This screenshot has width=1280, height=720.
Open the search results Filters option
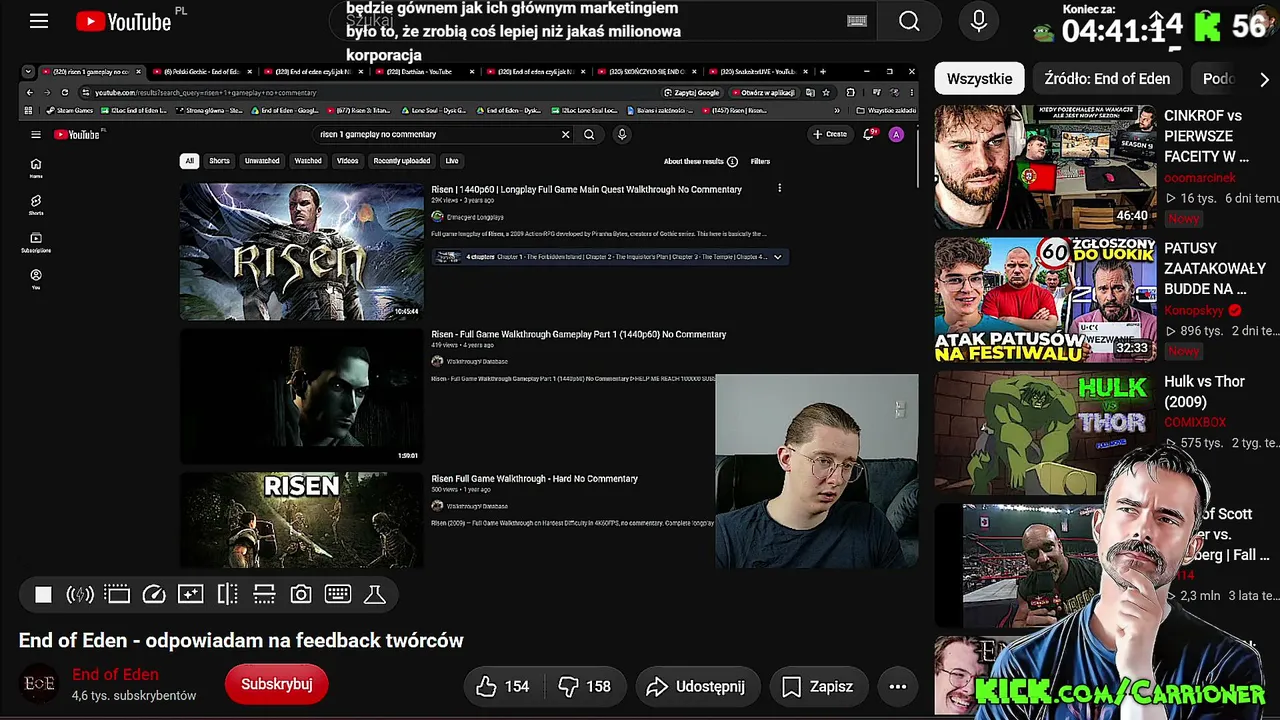pos(760,161)
